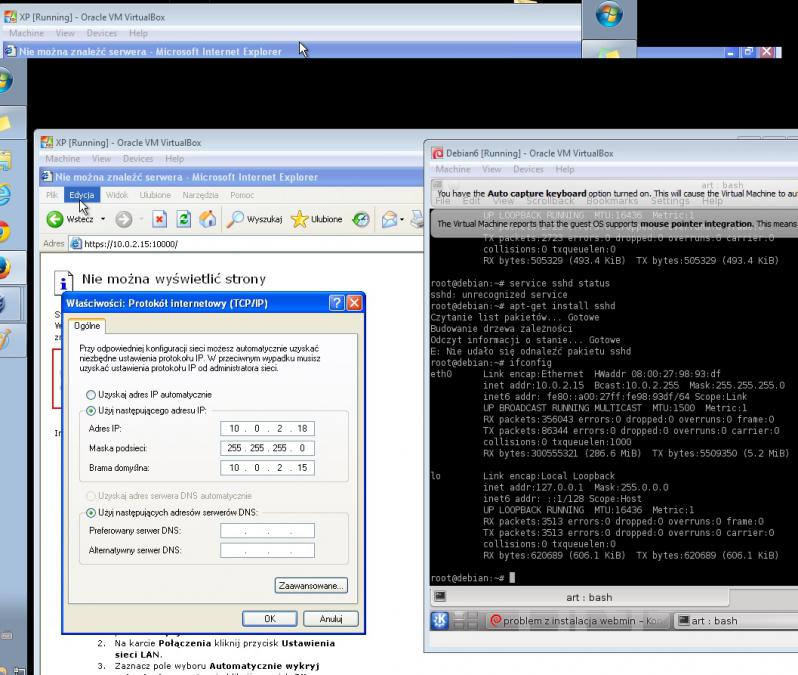Click the Preferowany serwer DNS field
The image size is (798, 675).
coord(267,531)
